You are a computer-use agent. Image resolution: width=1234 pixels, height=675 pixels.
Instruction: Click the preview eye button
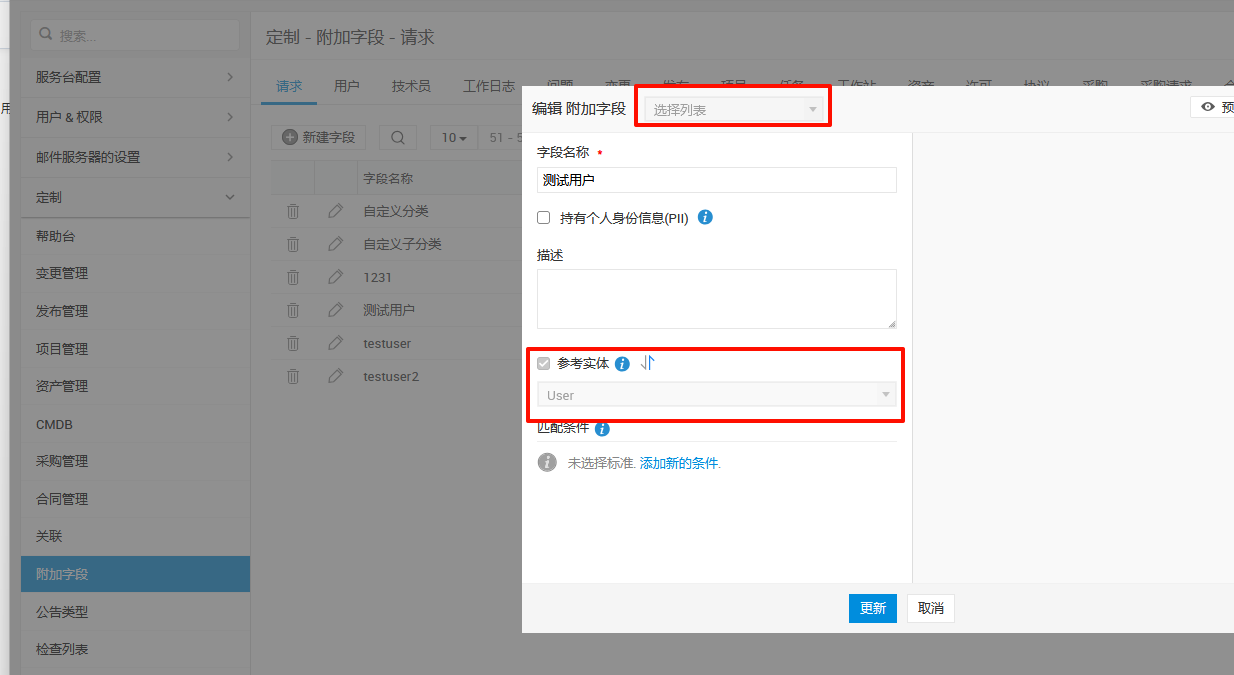pos(1213,107)
